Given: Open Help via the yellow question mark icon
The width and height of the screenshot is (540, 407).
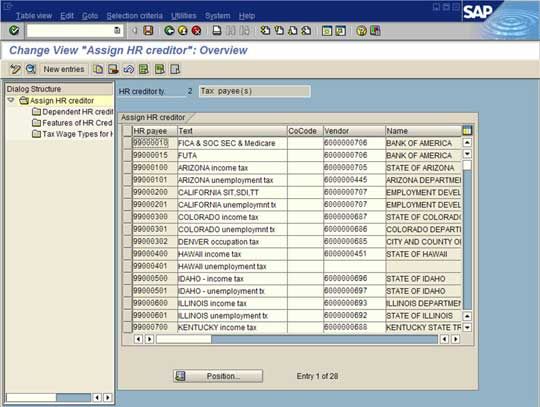Looking at the screenshot, I should (361, 31).
